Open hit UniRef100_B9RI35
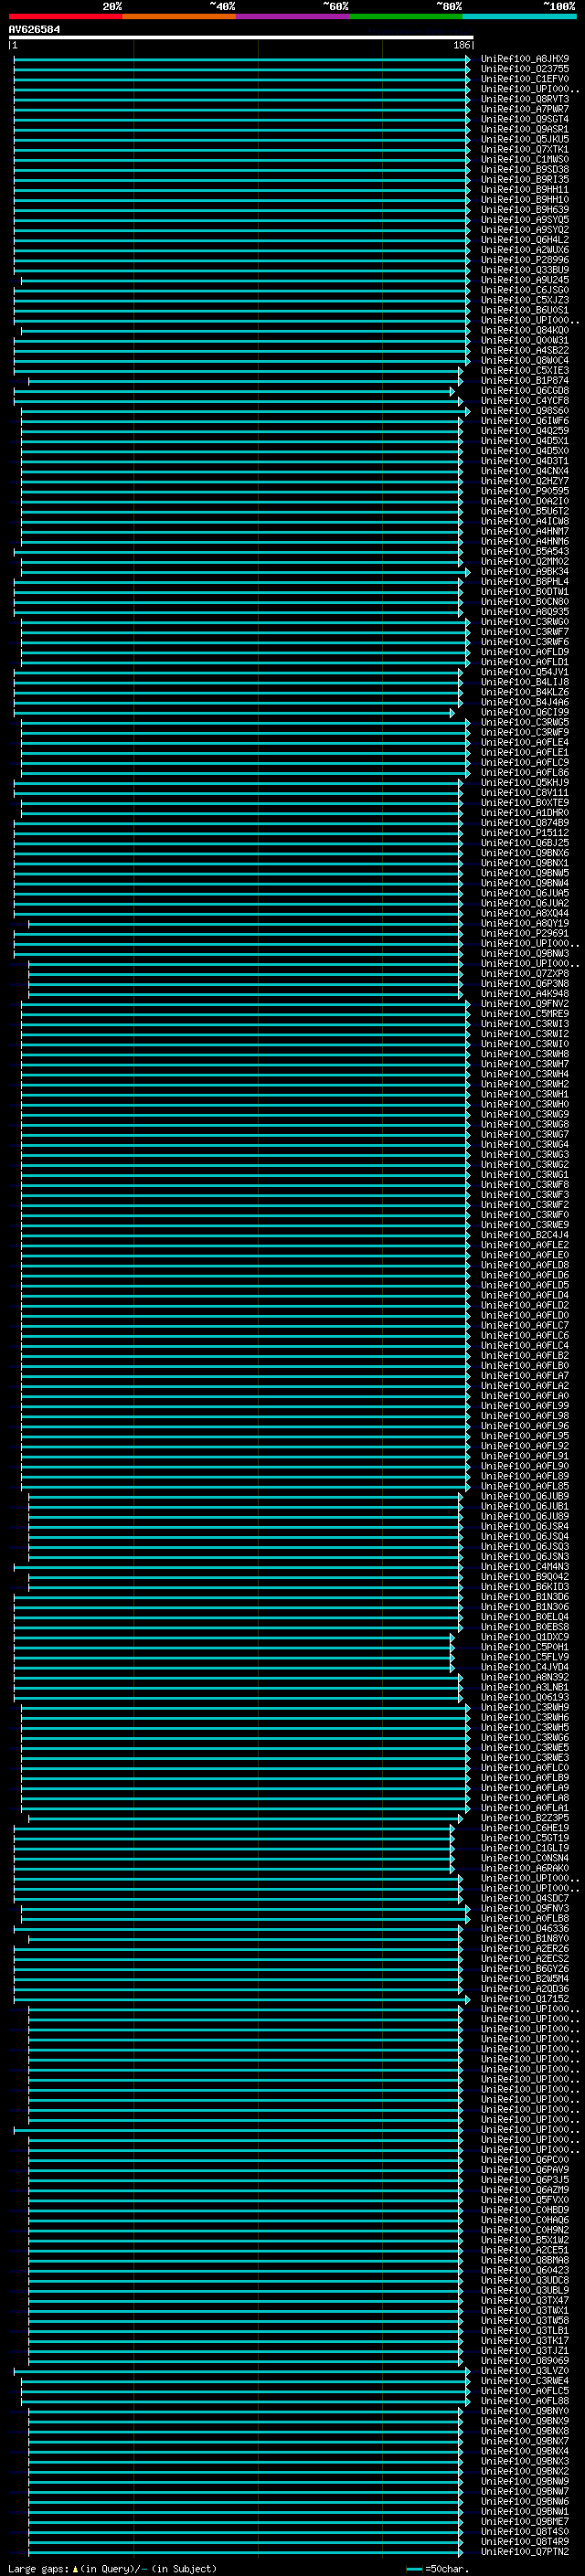Viewport: 585px width, 2576px height. [x=524, y=179]
